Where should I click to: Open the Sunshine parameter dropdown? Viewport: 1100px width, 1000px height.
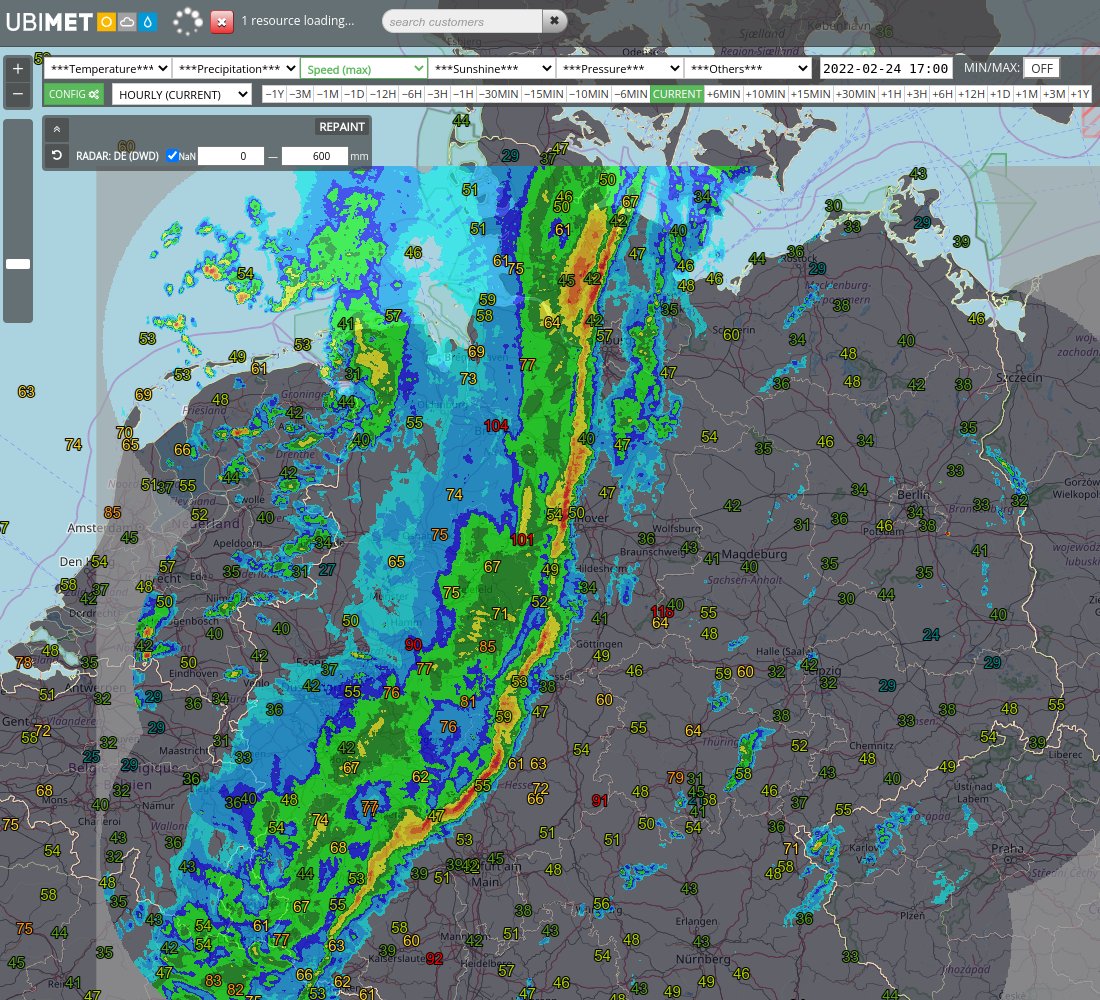[x=492, y=69]
